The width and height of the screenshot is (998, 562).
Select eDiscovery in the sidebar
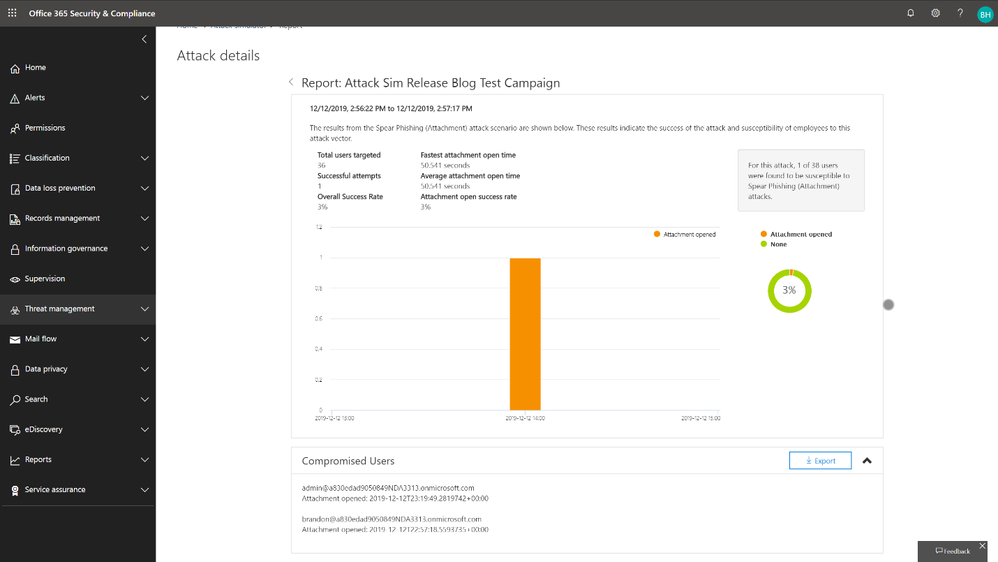44,429
